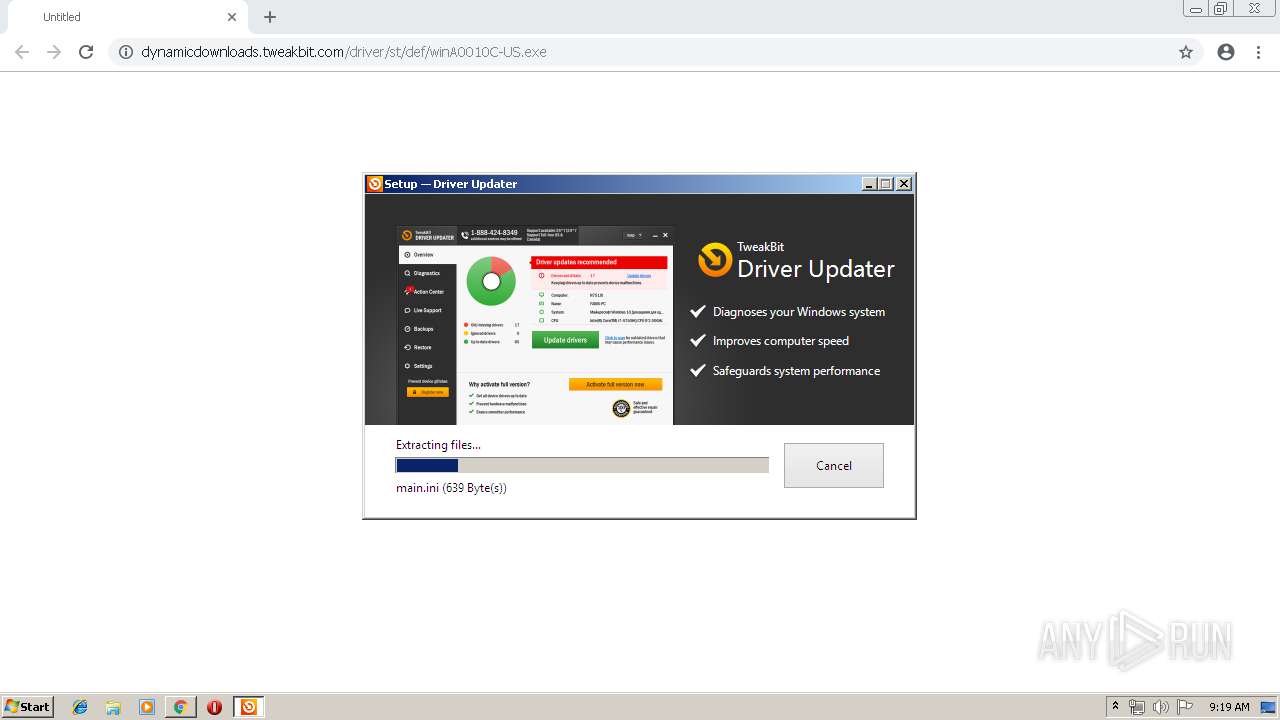This screenshot has width=1280, height=720.
Task: Open a new tab
Action: (270, 17)
